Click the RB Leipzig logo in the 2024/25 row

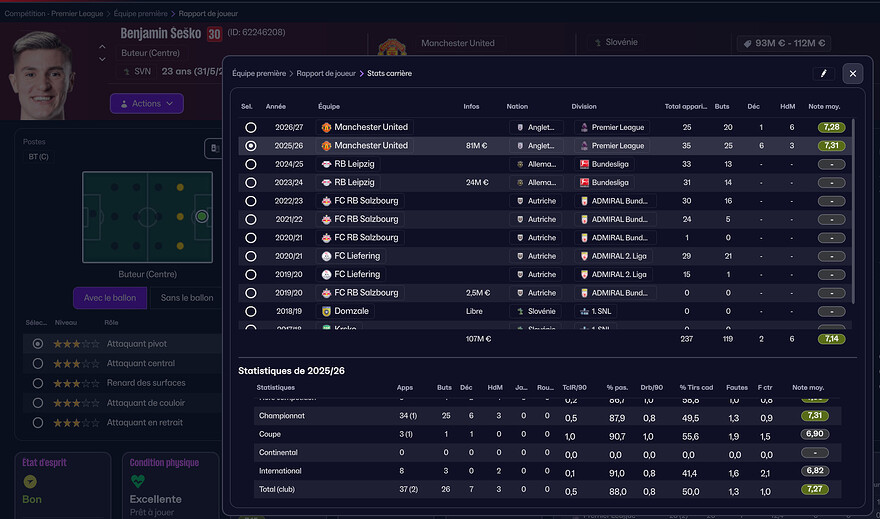click(326, 164)
